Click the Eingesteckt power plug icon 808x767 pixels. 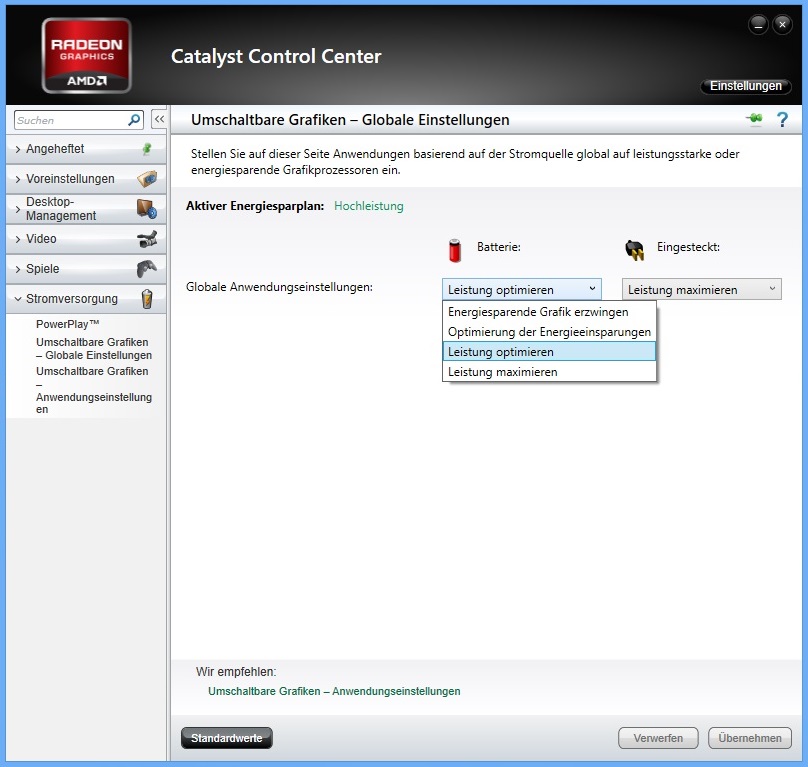click(x=634, y=250)
